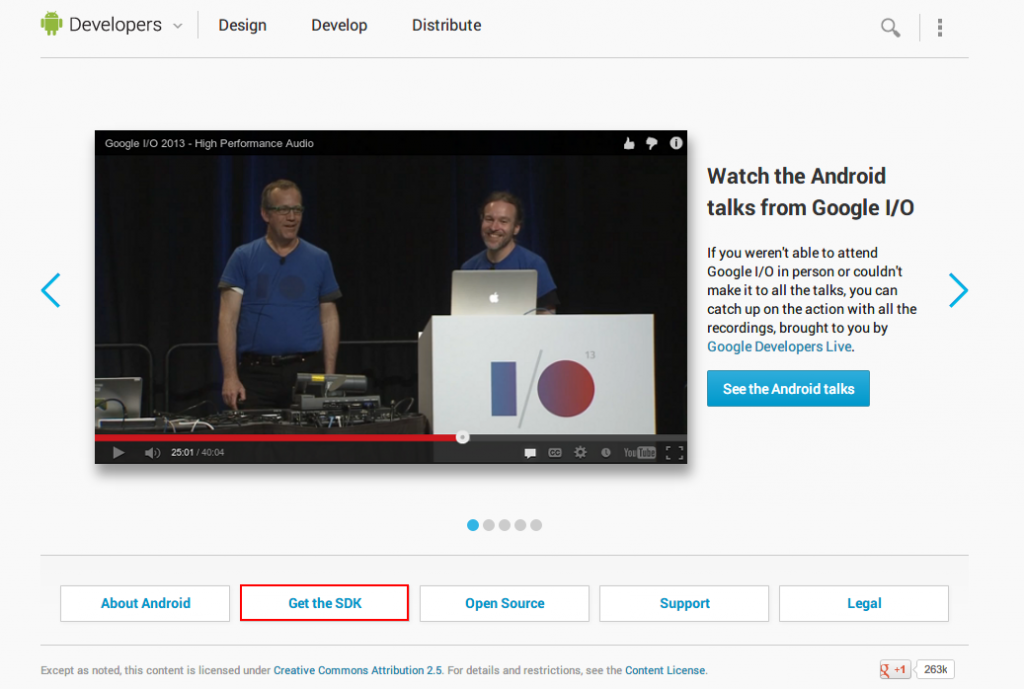Click the Get the SDK button

tap(324, 603)
